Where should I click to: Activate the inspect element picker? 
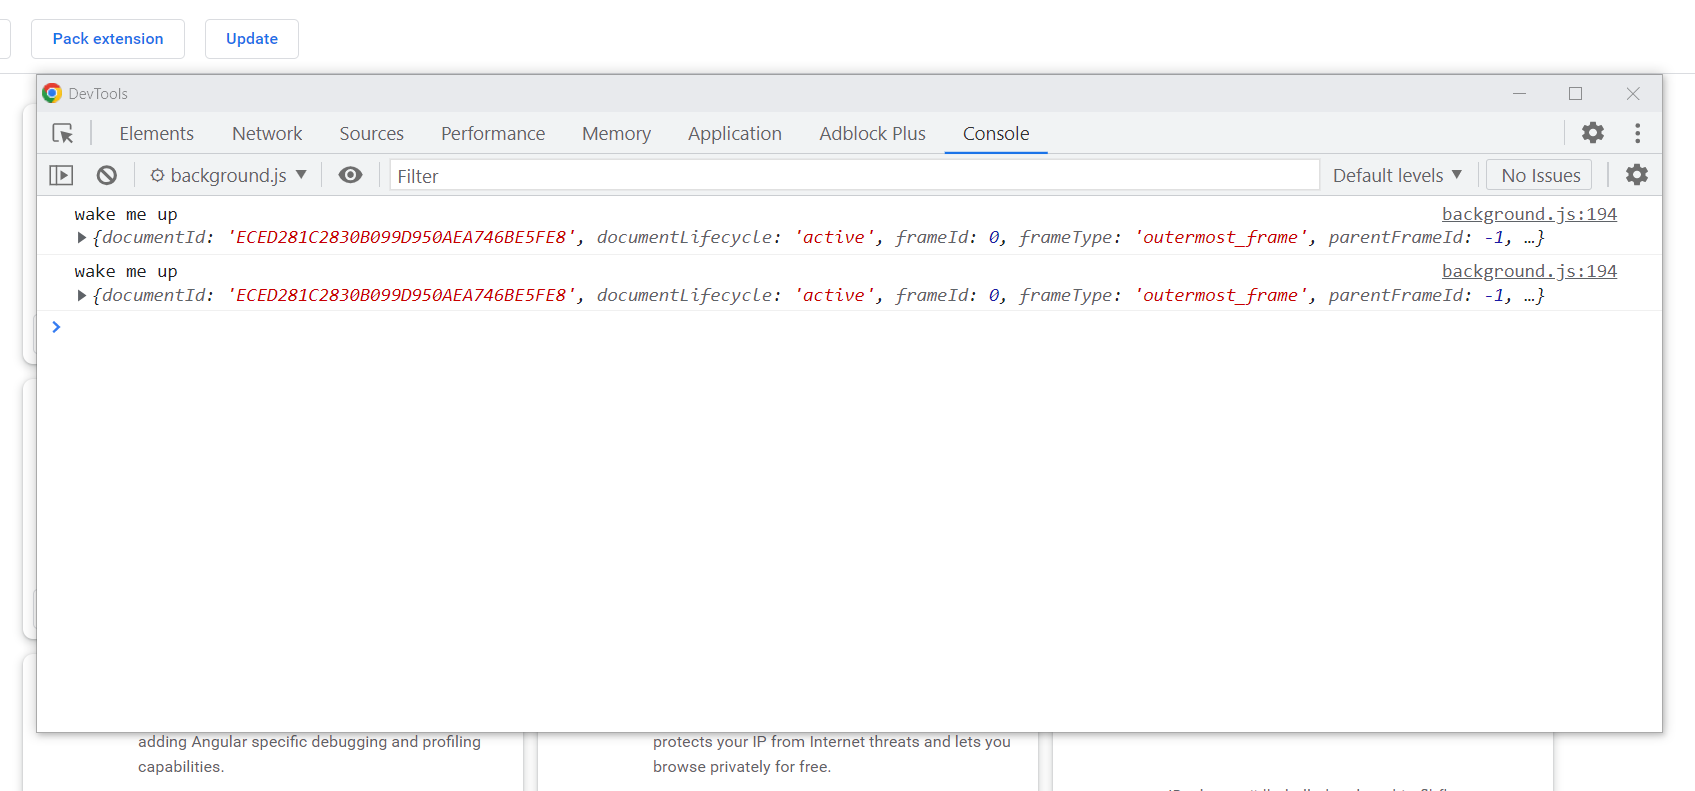pyautogui.click(x=63, y=133)
